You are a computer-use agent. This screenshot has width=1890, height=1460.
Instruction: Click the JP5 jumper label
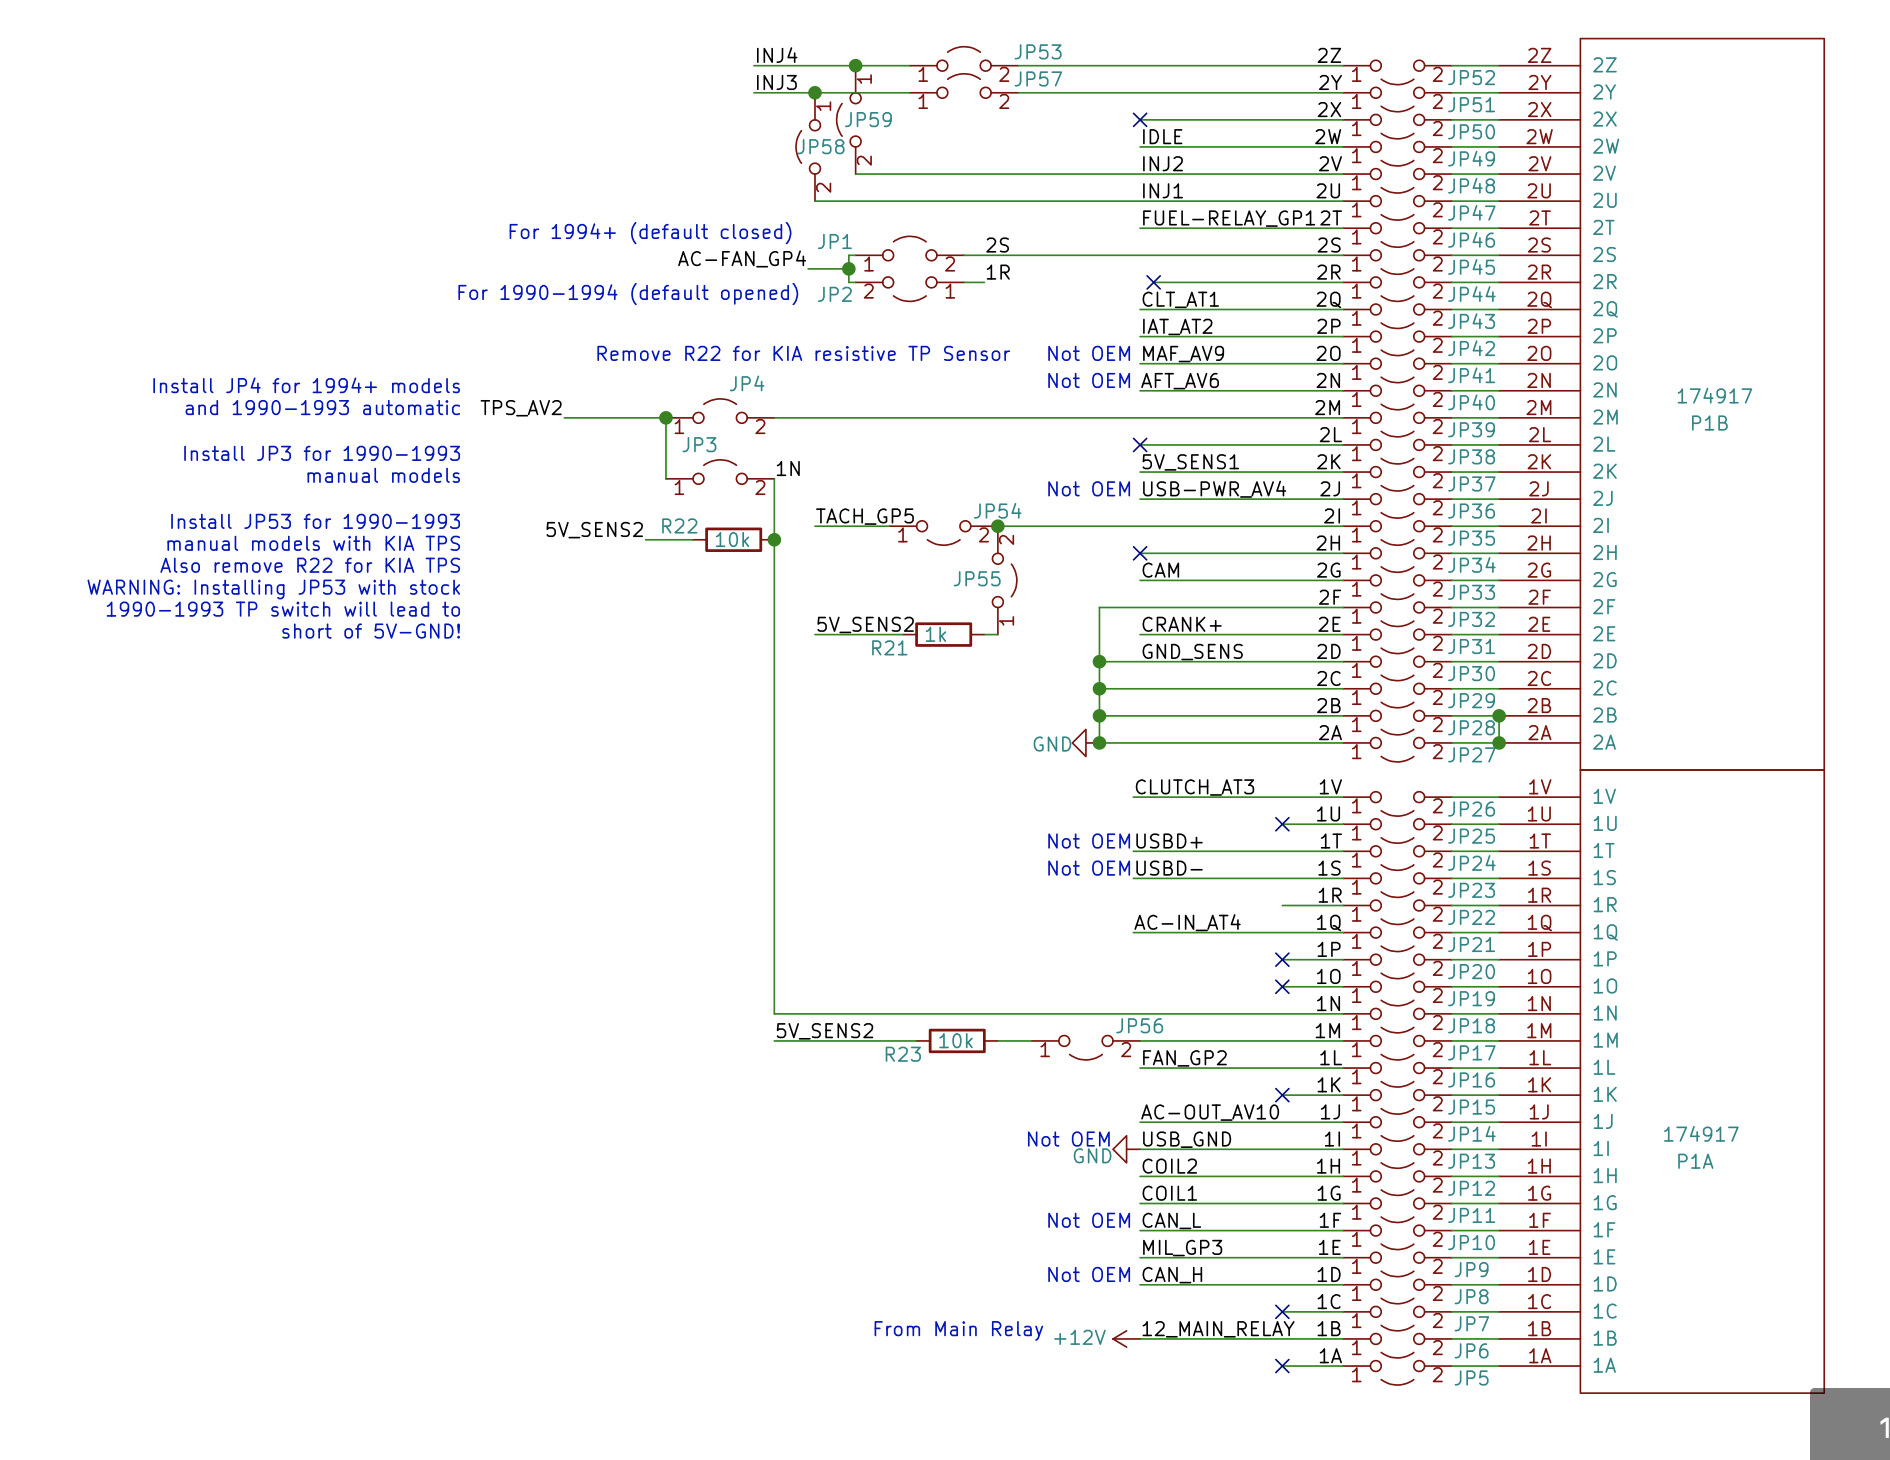click(1471, 1378)
